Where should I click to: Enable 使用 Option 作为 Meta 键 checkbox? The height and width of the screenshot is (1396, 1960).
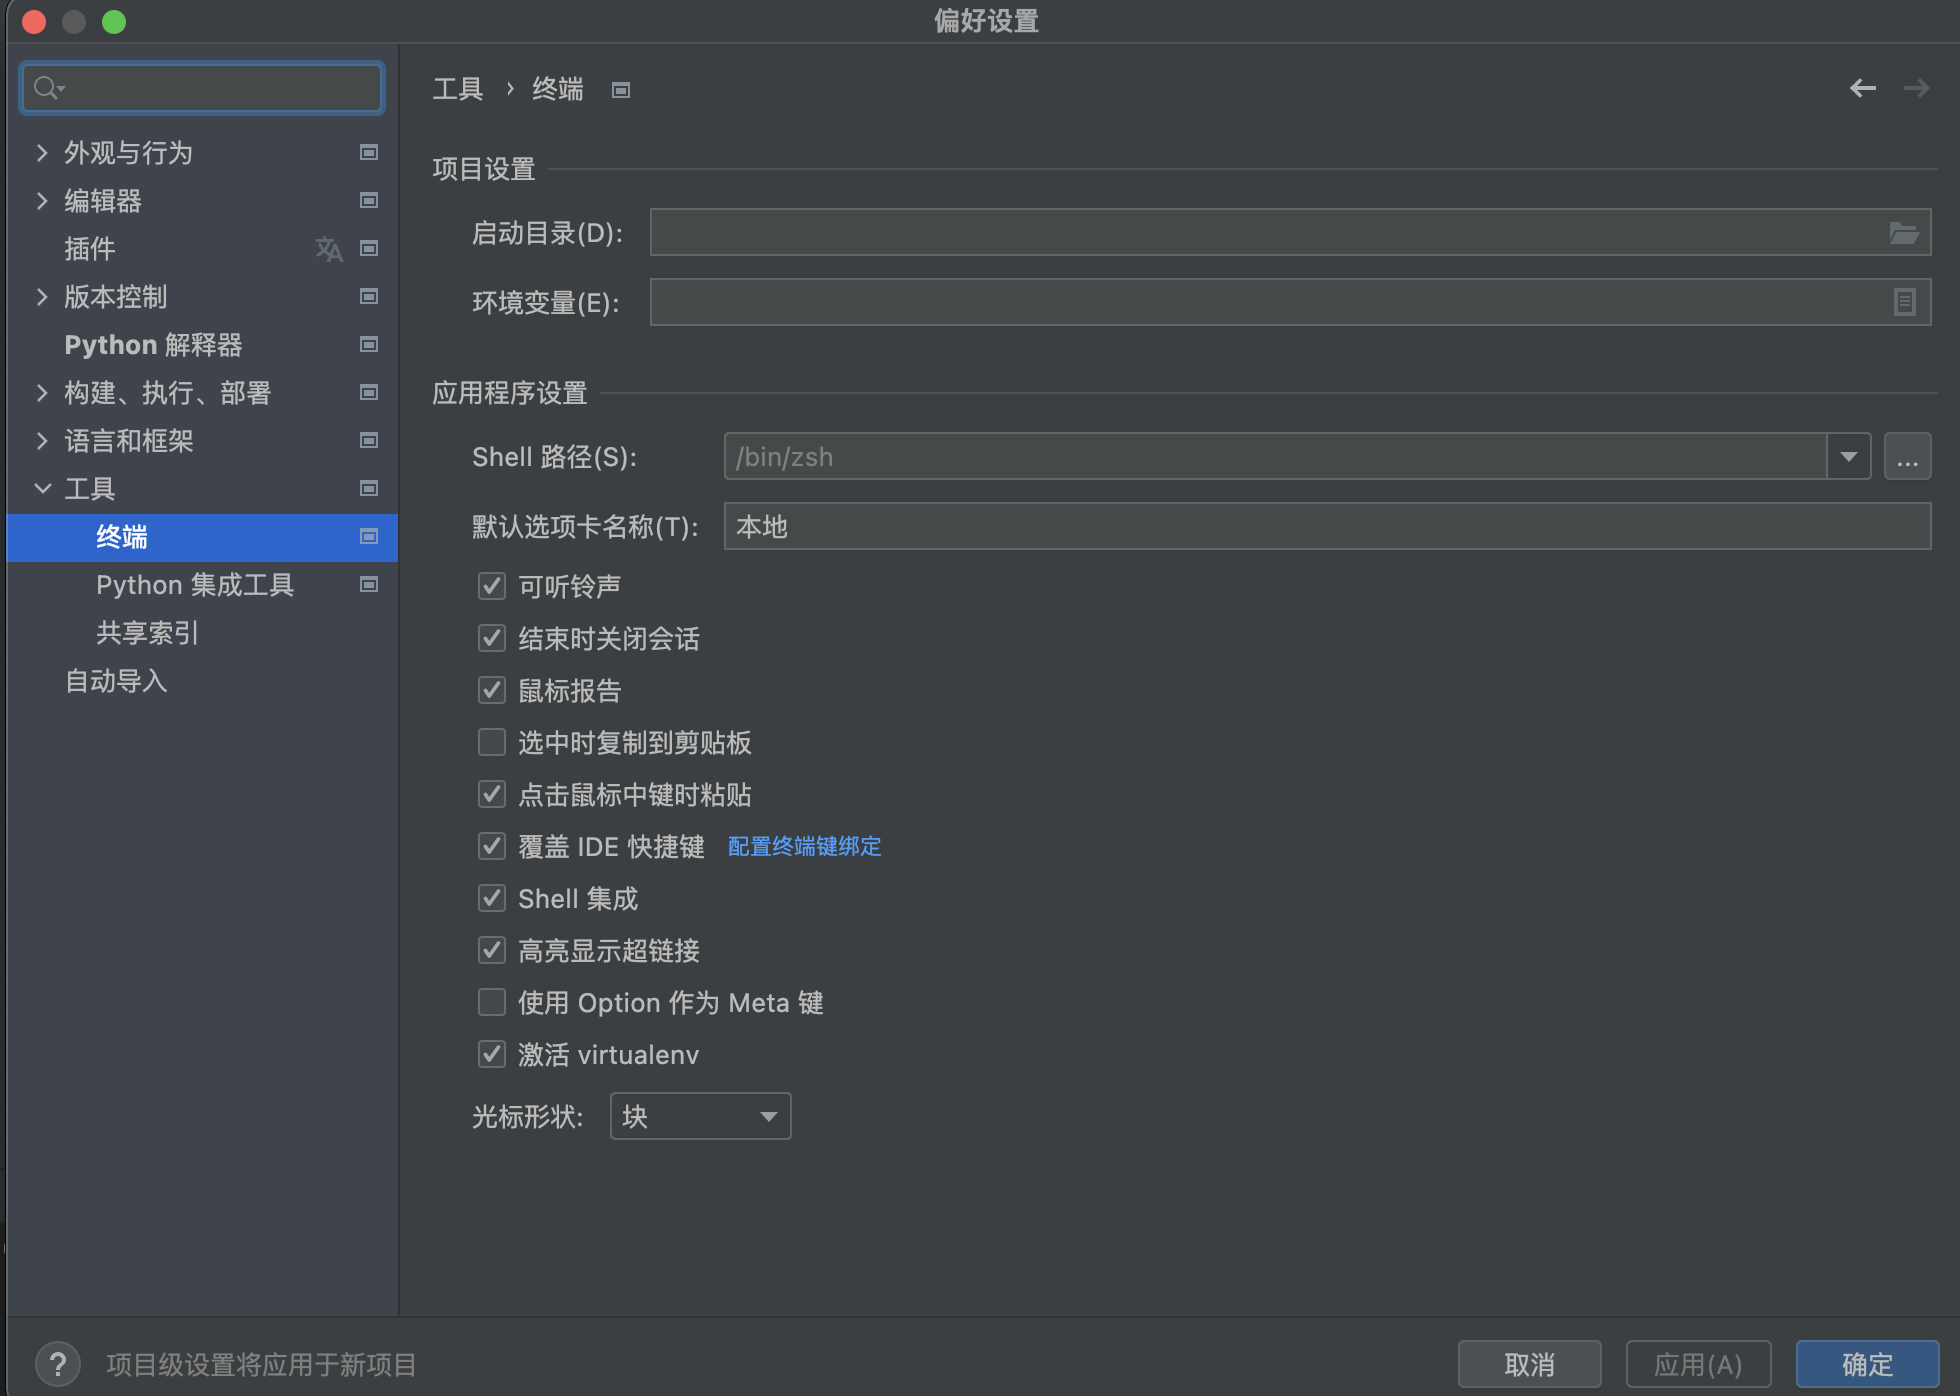492,1002
